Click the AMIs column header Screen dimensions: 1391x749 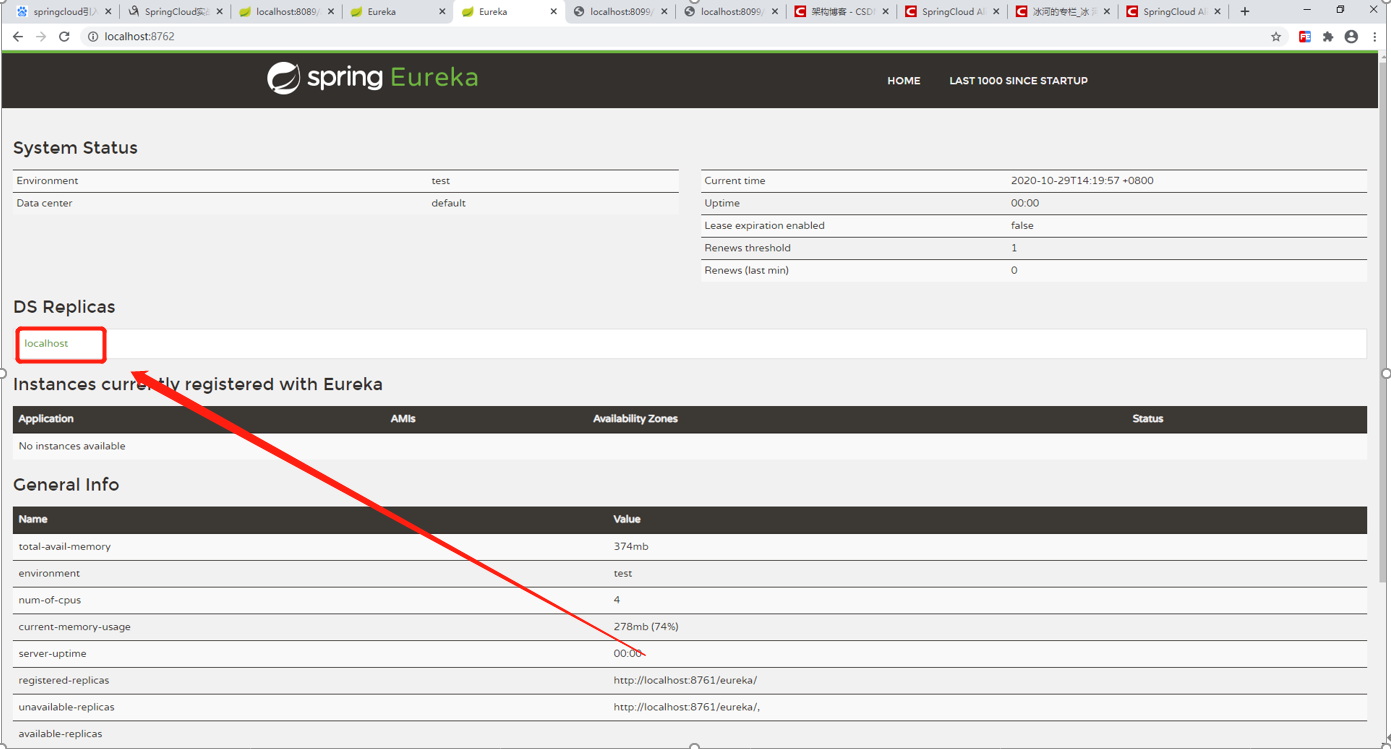[x=403, y=419]
